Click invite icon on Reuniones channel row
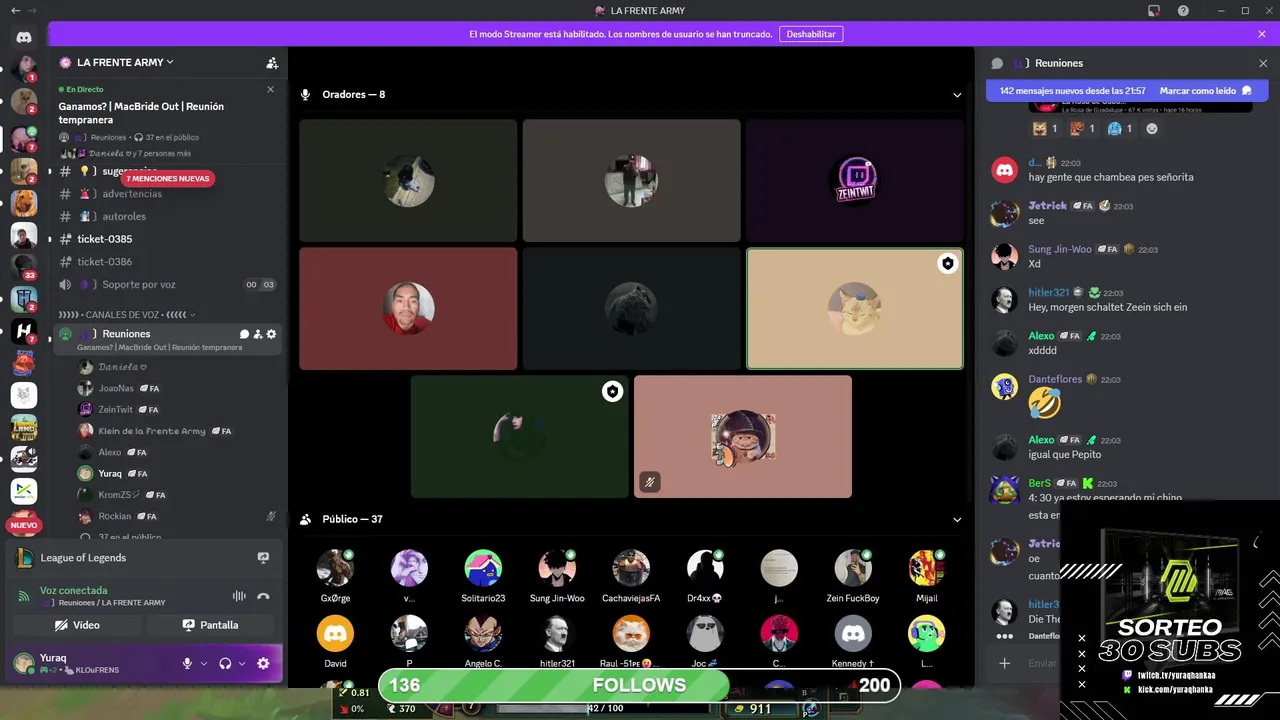This screenshot has height=720, width=1280. click(258, 334)
